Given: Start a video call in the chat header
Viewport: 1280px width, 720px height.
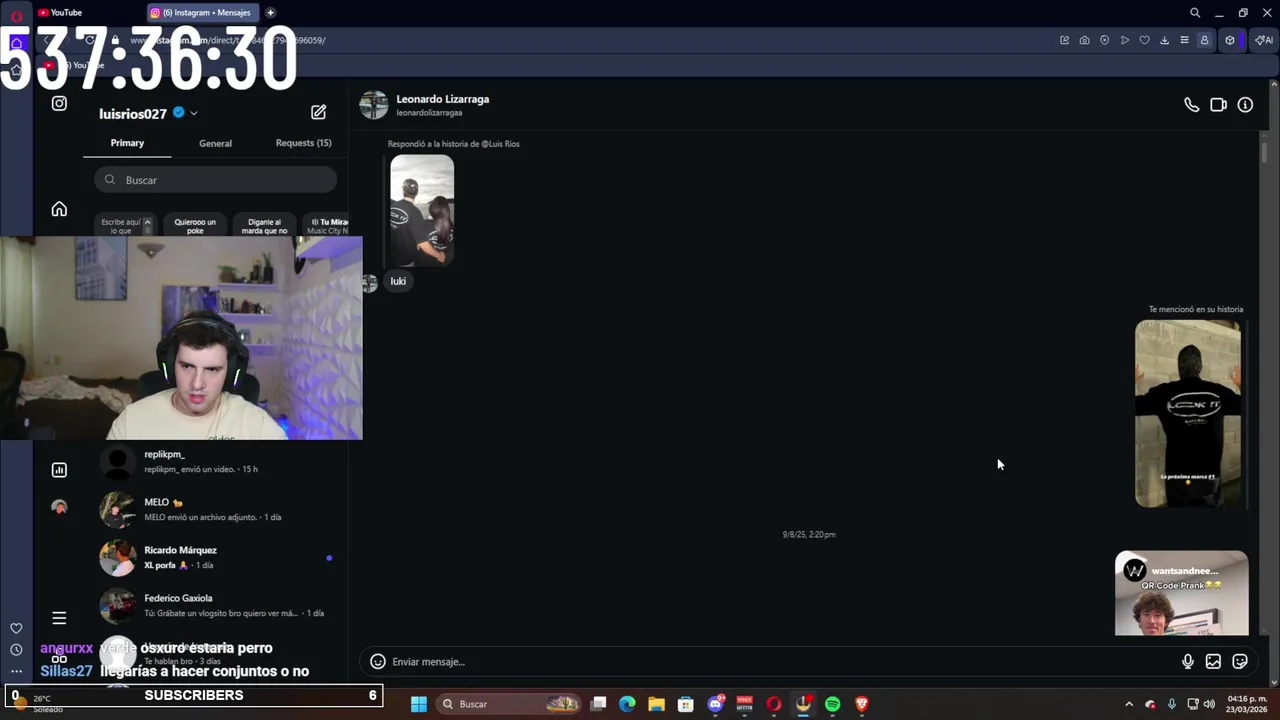Looking at the screenshot, I should pyautogui.click(x=1218, y=105).
